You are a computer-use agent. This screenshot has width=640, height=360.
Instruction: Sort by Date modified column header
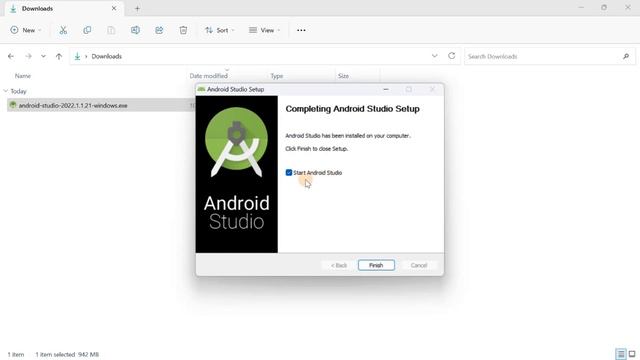(209, 76)
